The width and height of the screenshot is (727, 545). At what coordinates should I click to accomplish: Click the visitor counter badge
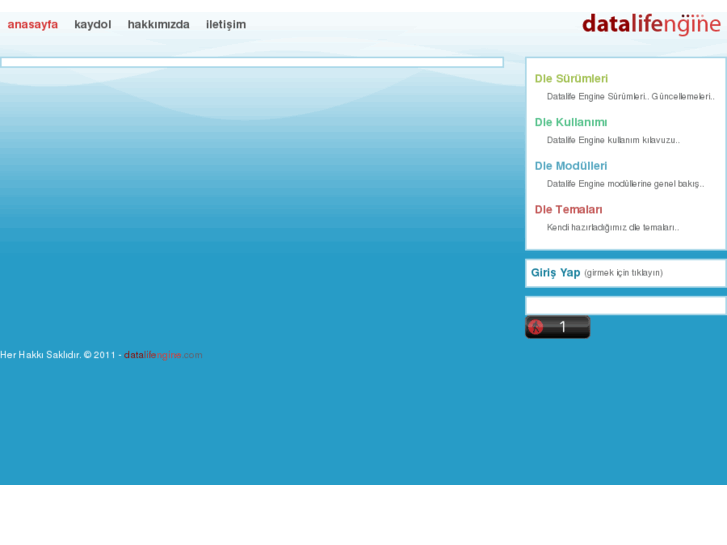click(x=557, y=327)
